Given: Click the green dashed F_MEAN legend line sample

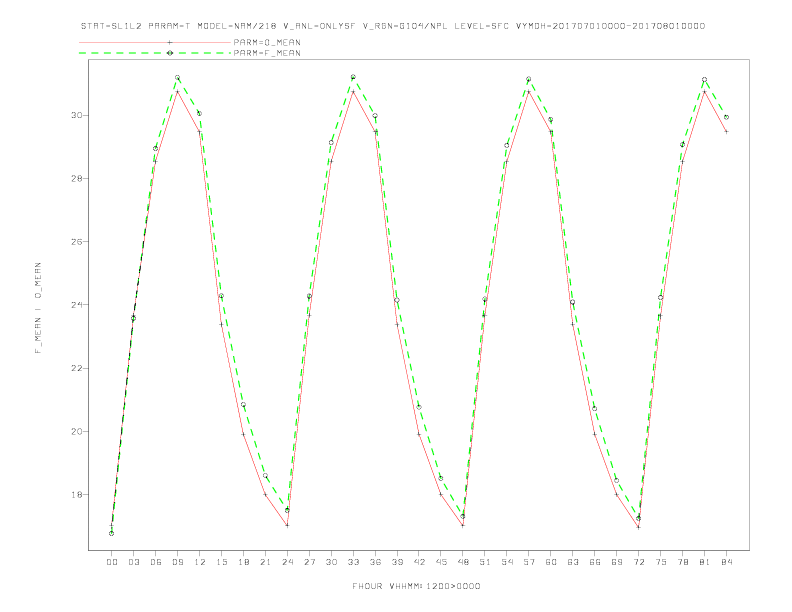Looking at the screenshot, I should click(155, 53).
